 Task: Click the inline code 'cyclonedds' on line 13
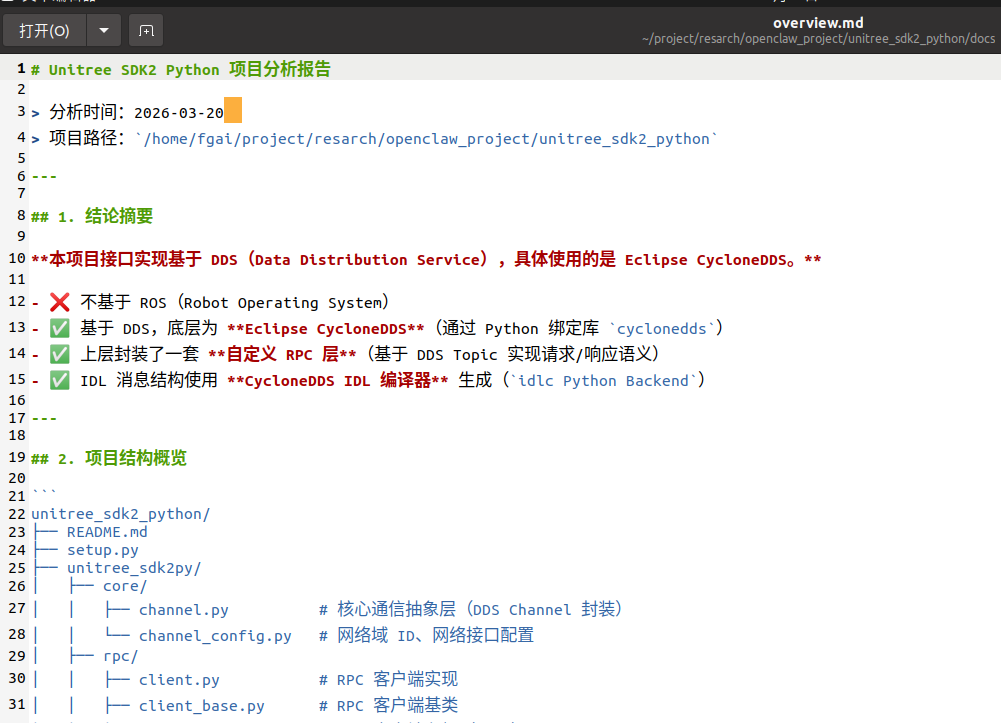(x=661, y=329)
